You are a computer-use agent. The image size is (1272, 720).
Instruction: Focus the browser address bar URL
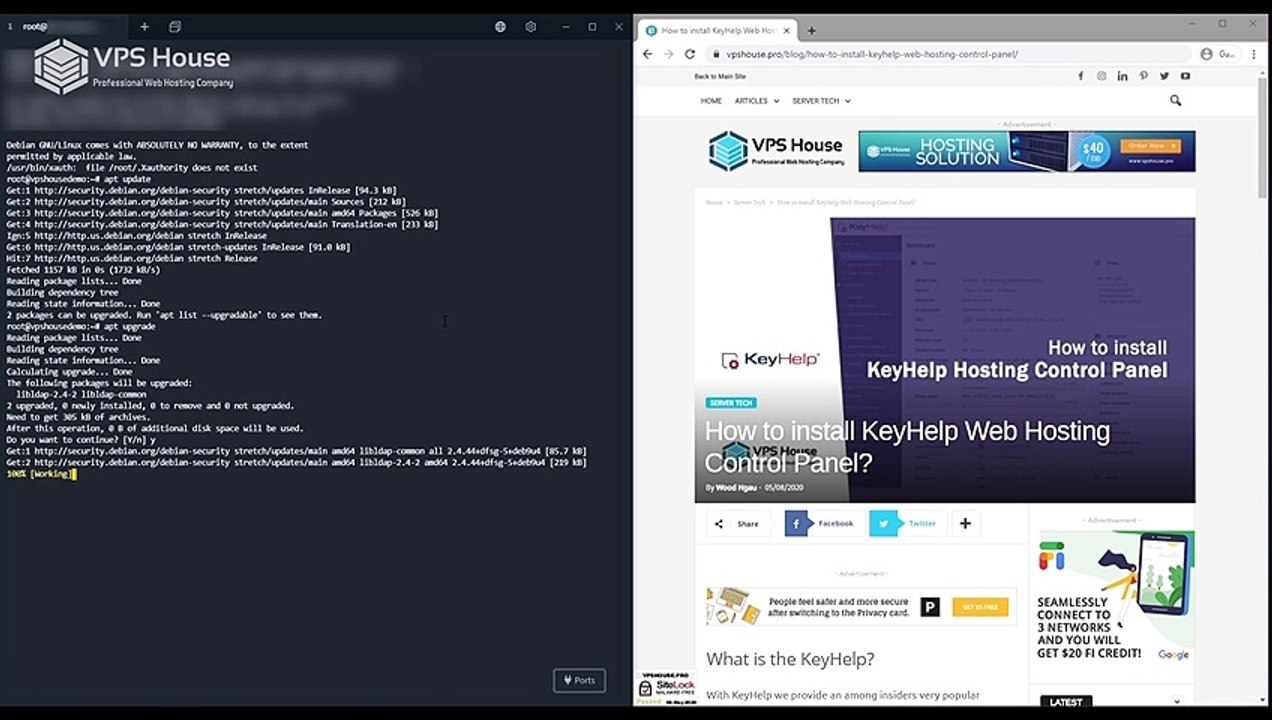coord(872,54)
